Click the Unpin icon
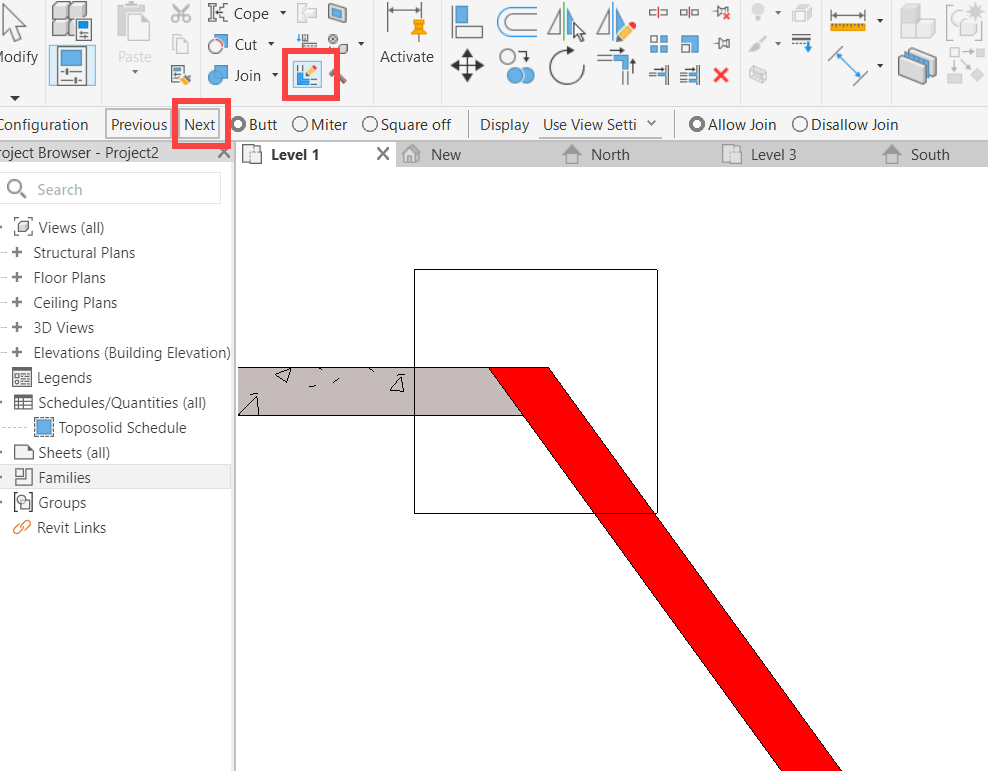The height and width of the screenshot is (771, 988). point(721,13)
